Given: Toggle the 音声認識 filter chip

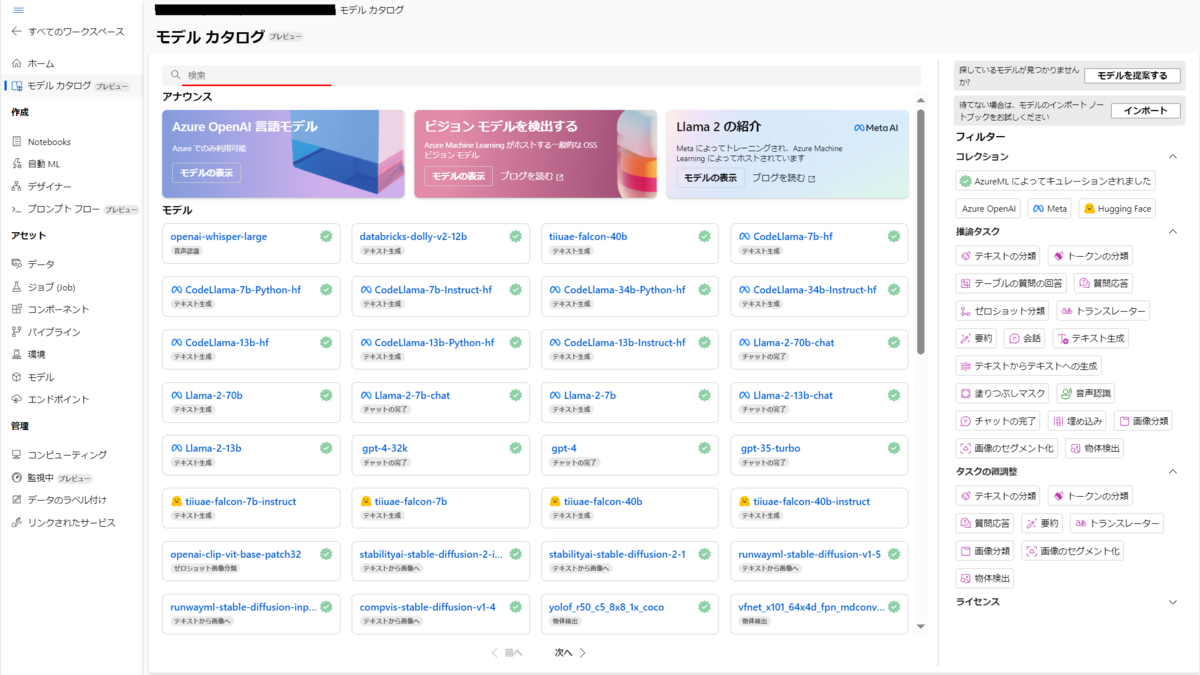Looking at the screenshot, I should (1085, 393).
